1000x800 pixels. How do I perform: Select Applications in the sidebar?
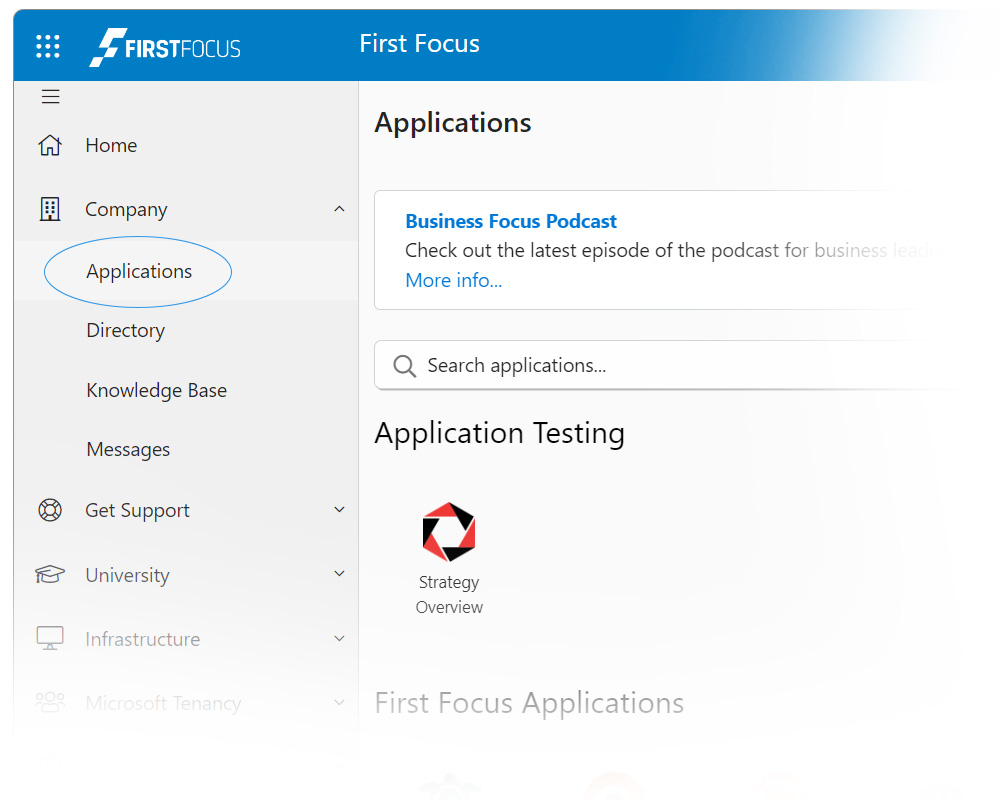pos(138,271)
